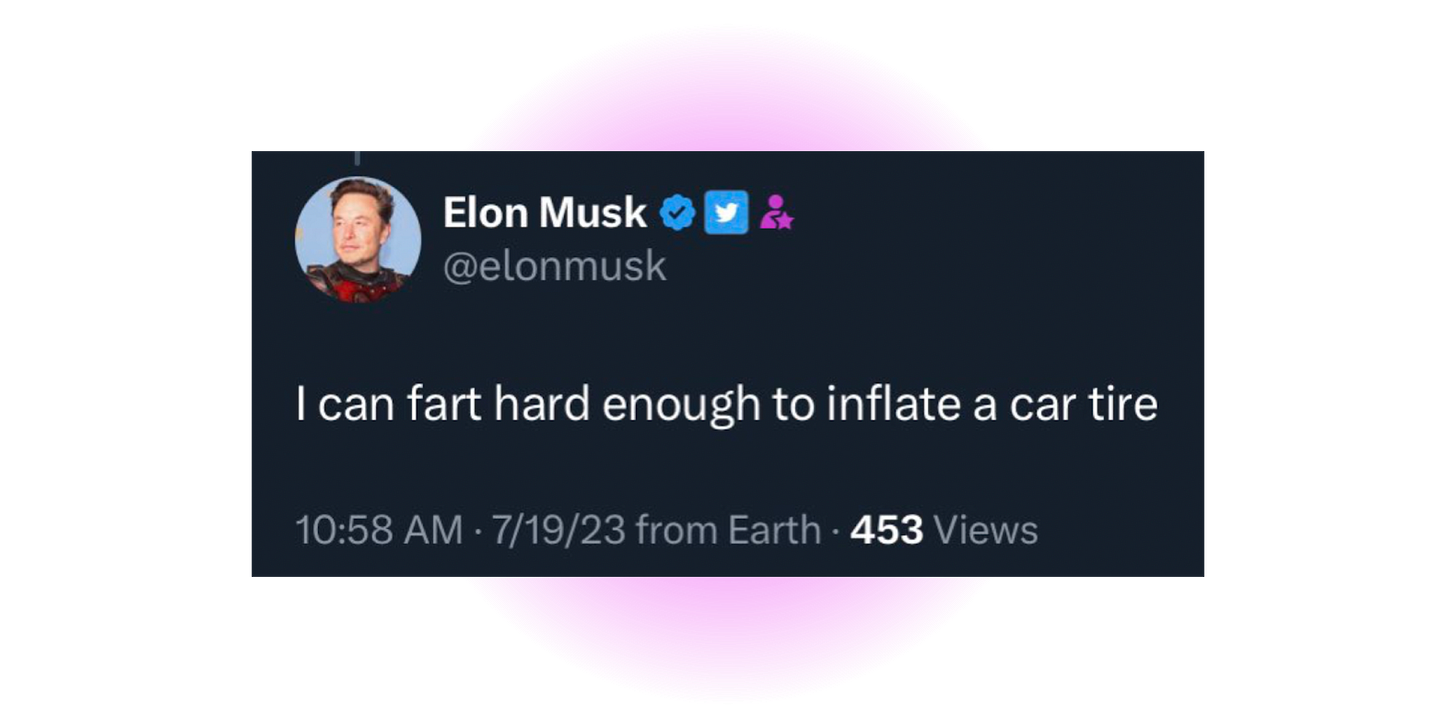The width and height of the screenshot is (1456, 728).
Task: Open the @elonmusk handle link
Action: (x=554, y=266)
